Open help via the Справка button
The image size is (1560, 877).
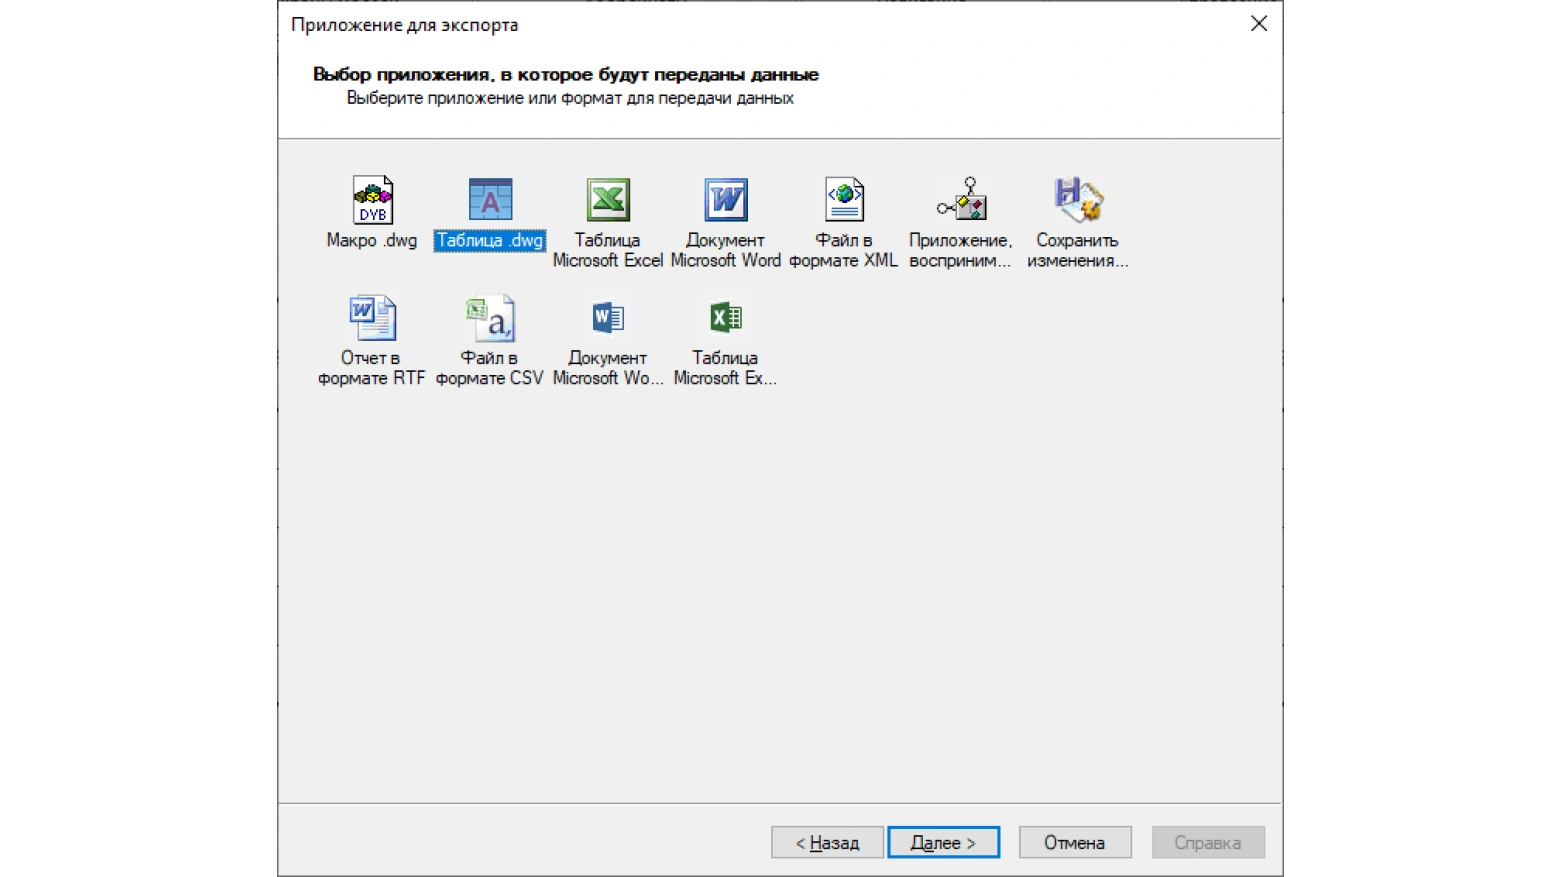pos(1208,843)
